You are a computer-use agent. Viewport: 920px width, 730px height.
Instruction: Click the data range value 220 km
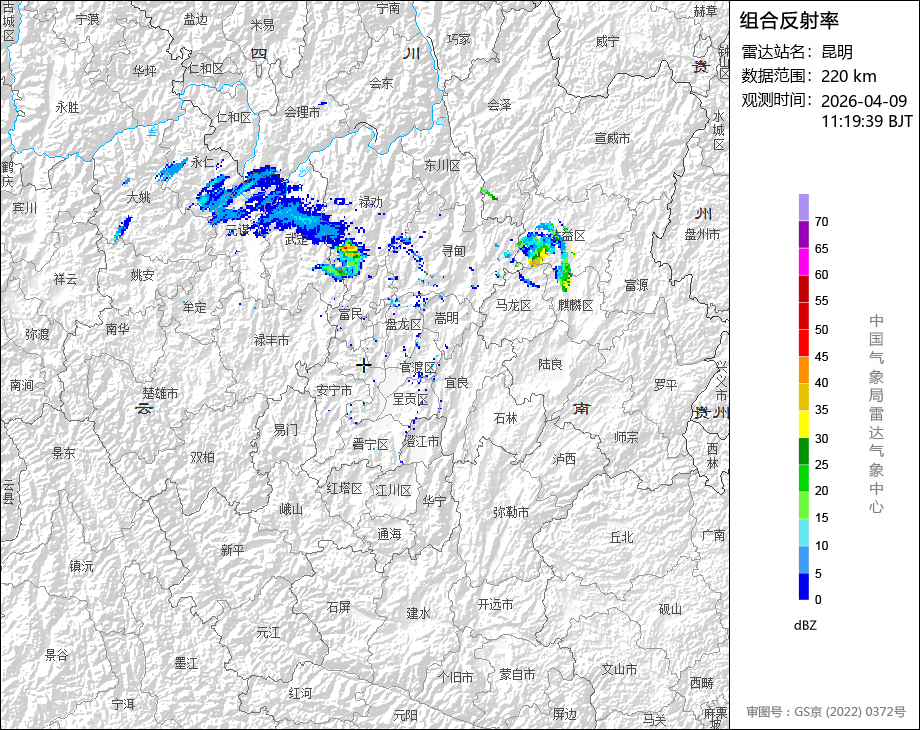tap(848, 76)
